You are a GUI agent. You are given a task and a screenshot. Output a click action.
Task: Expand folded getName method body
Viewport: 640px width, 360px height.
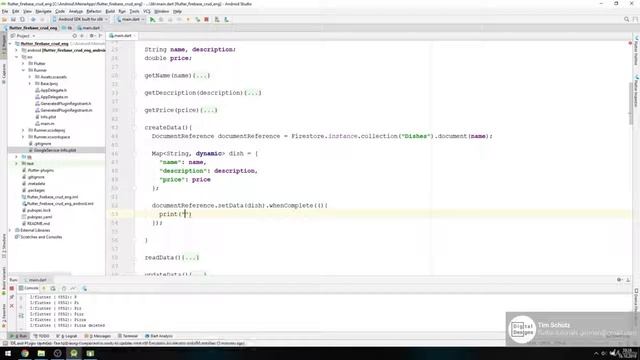pos(202,76)
